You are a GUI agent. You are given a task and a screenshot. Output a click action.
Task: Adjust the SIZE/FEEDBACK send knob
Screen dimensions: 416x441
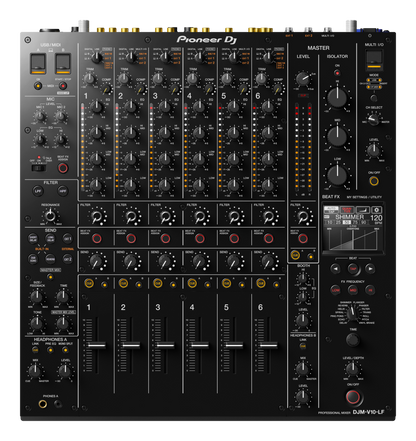tap(37, 296)
